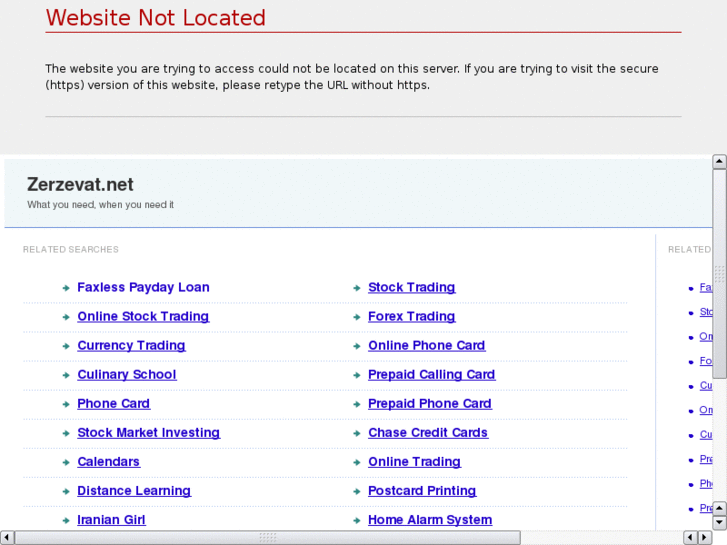Click the arrow bullet beside Currency Trading
Image resolution: width=727 pixels, height=545 pixels.
point(66,346)
